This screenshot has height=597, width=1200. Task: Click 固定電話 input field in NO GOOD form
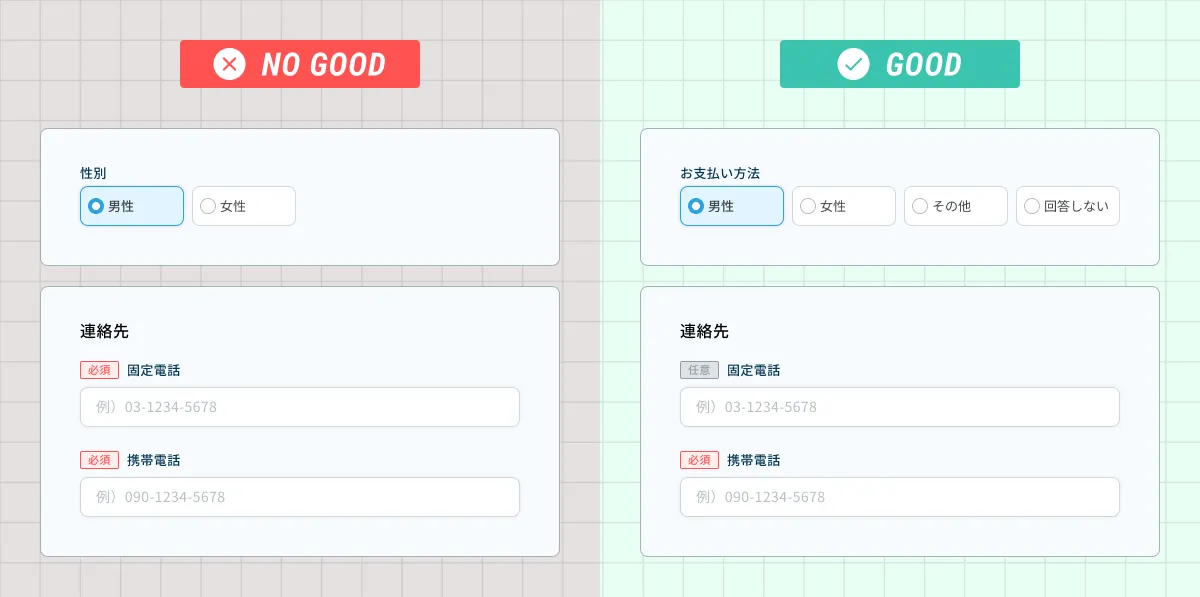pos(300,407)
